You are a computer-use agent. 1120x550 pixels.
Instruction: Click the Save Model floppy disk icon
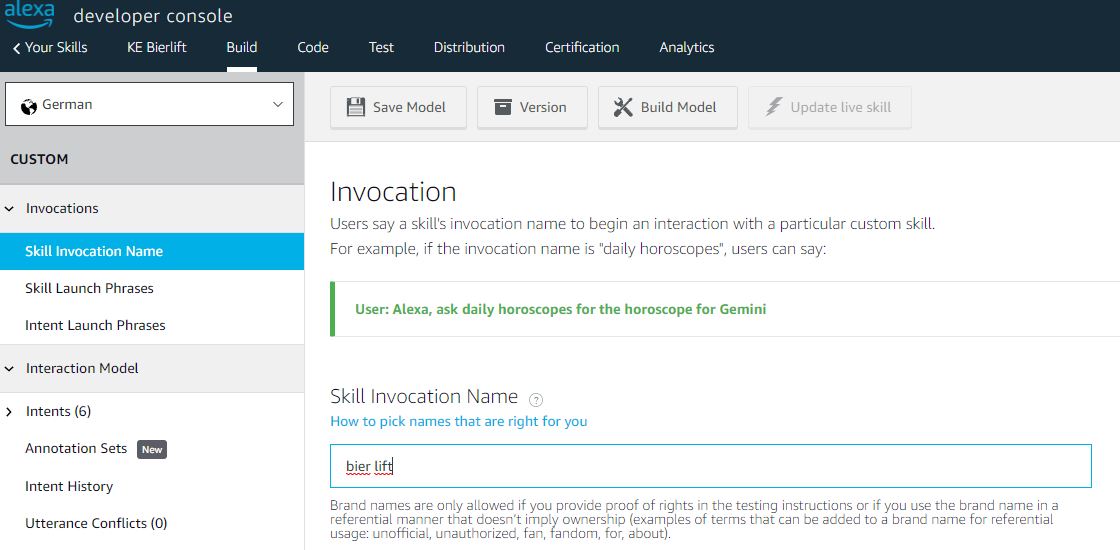[356, 107]
